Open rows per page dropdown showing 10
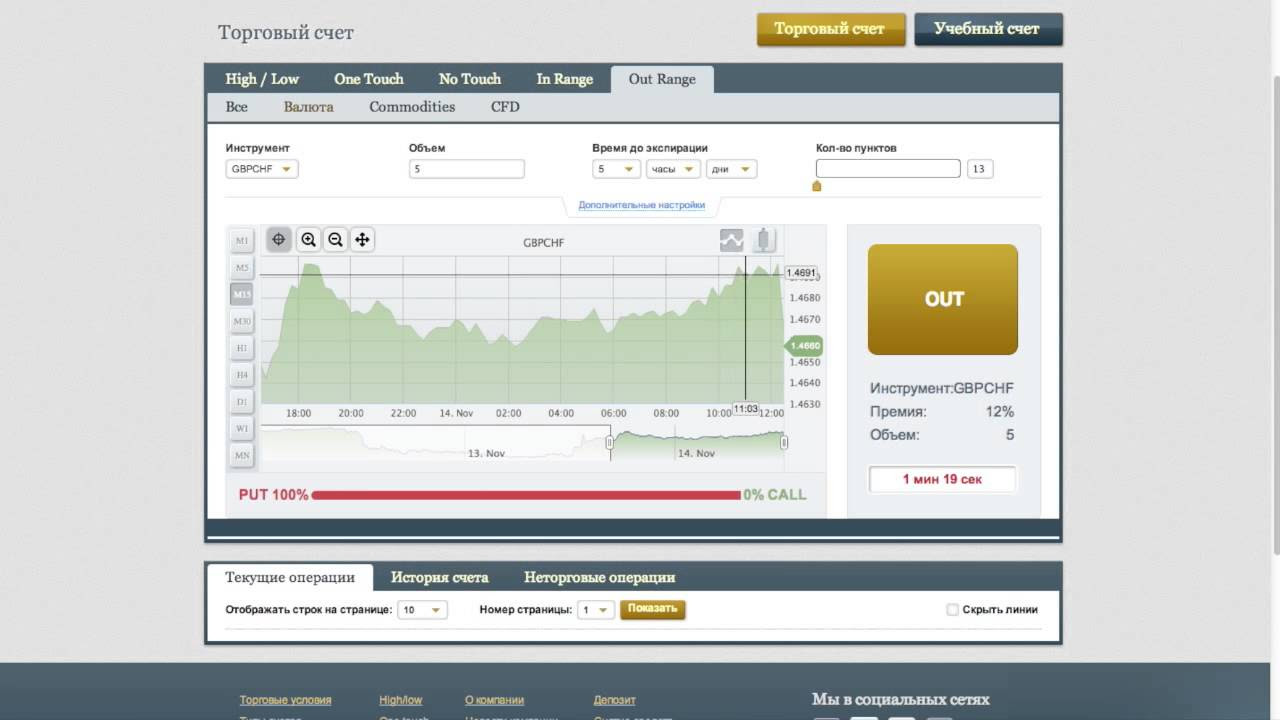This screenshot has width=1280, height=720. click(422, 609)
